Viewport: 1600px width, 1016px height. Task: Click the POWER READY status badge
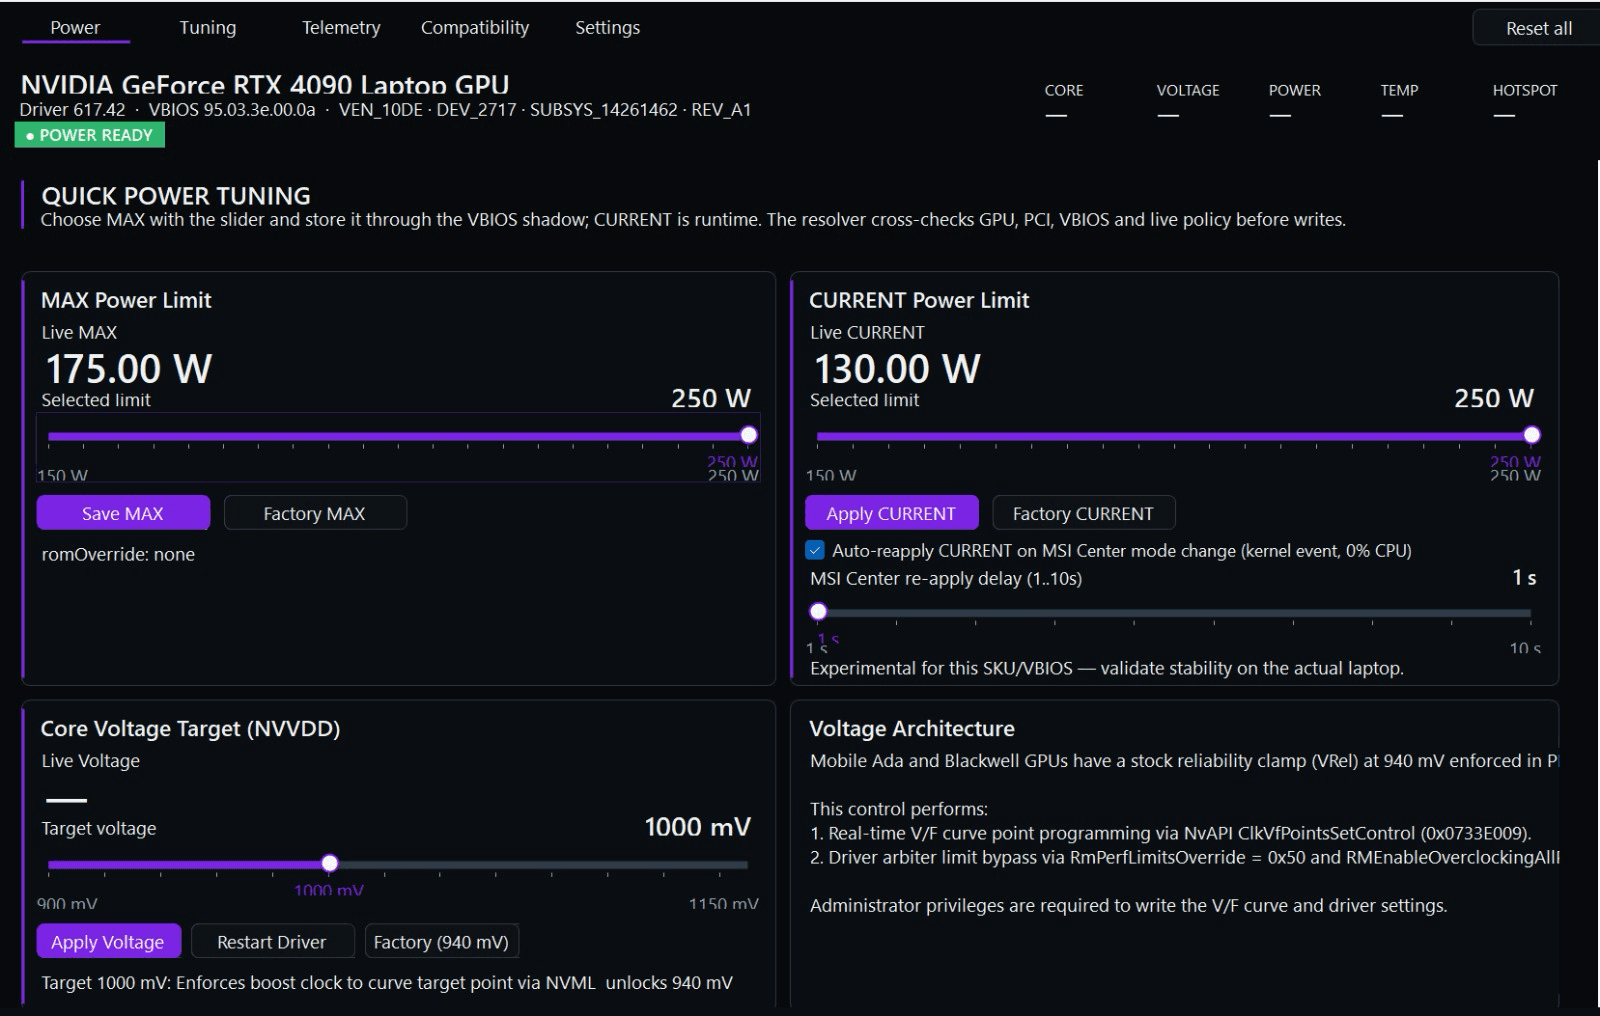90,135
